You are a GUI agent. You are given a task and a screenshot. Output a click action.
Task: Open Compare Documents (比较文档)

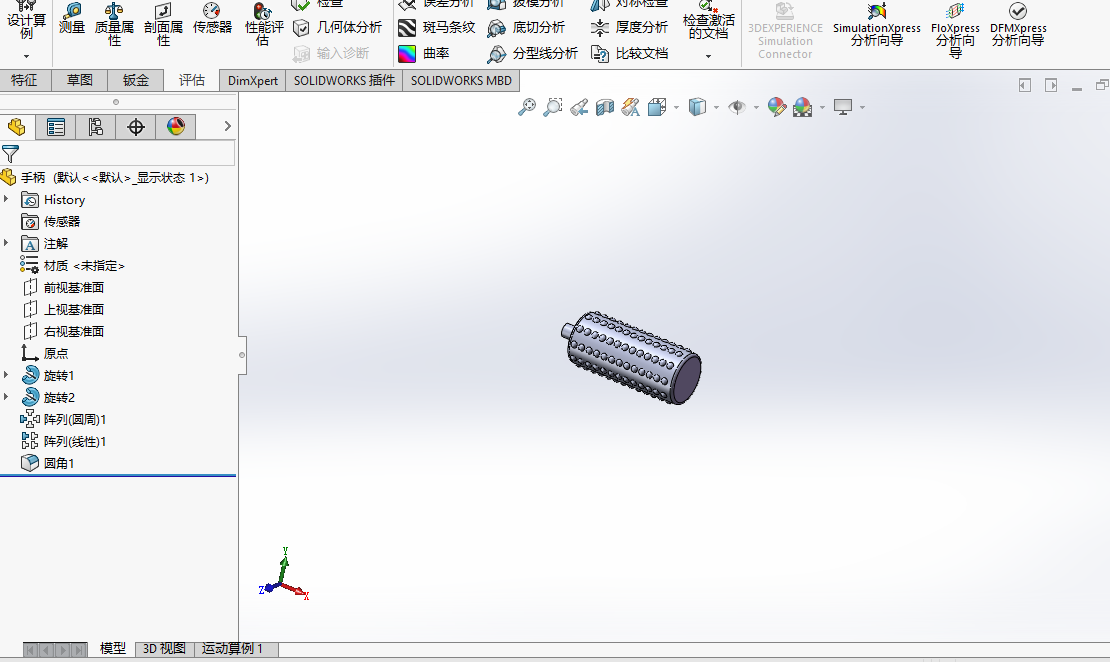(629, 53)
